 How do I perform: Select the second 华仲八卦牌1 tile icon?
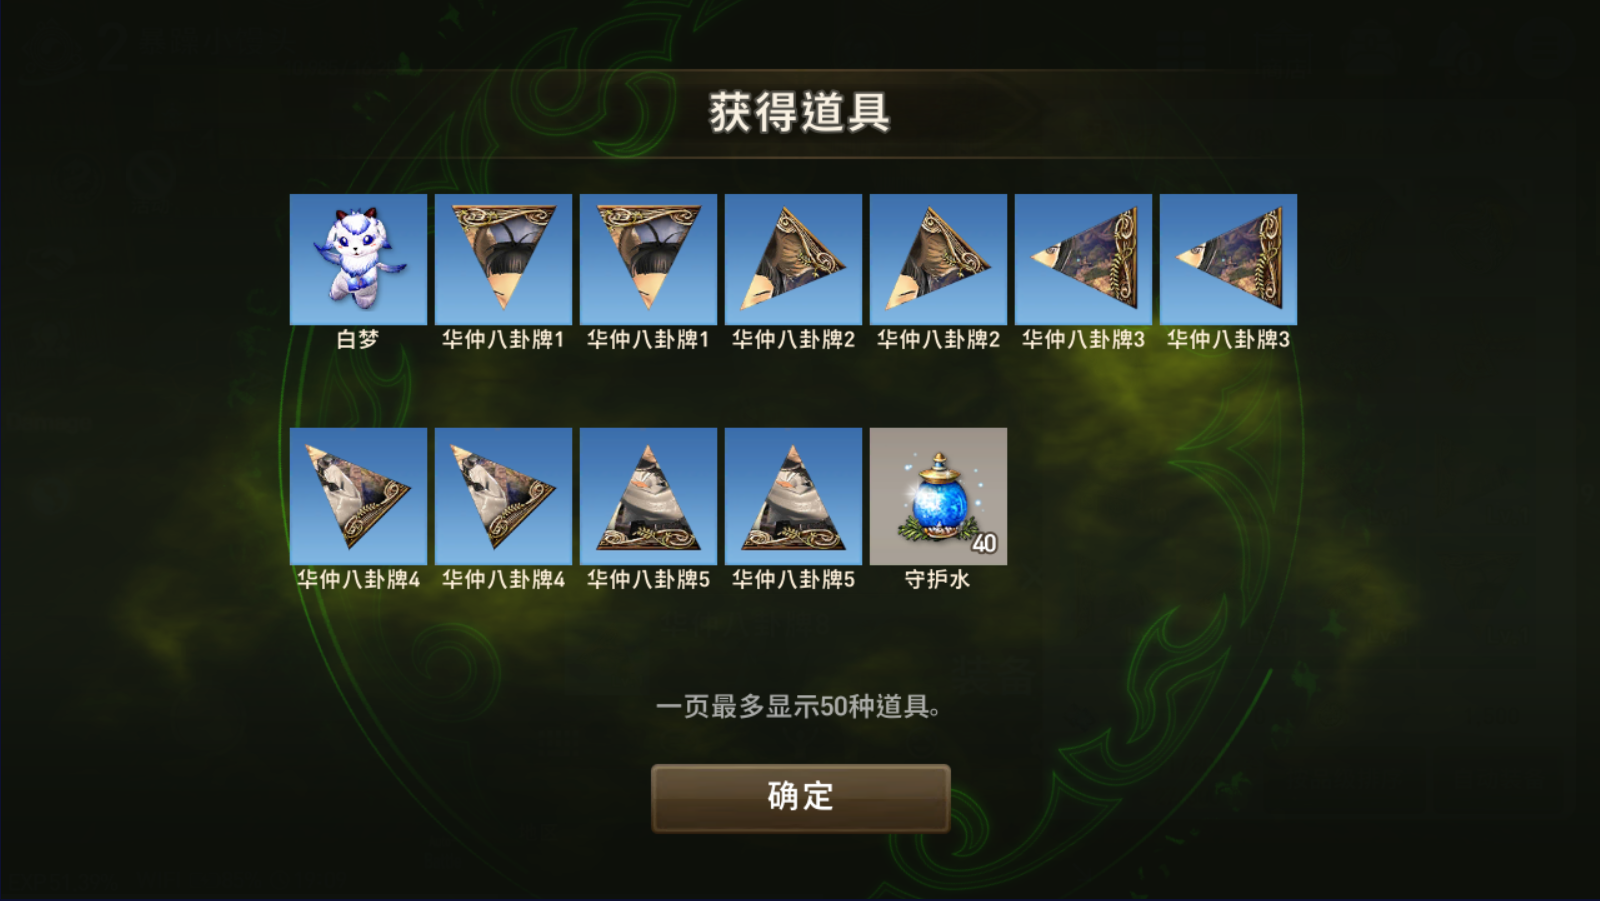point(648,259)
